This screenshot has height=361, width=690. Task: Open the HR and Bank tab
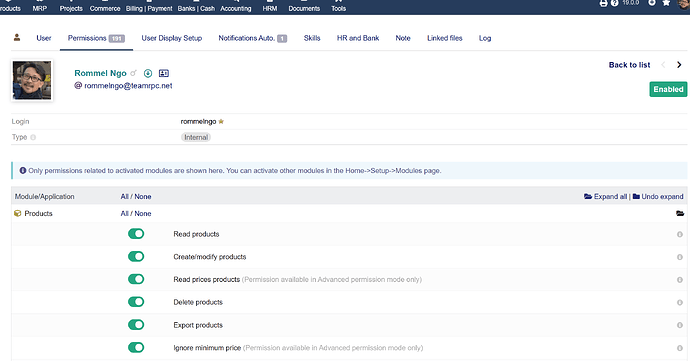pyautogui.click(x=358, y=38)
